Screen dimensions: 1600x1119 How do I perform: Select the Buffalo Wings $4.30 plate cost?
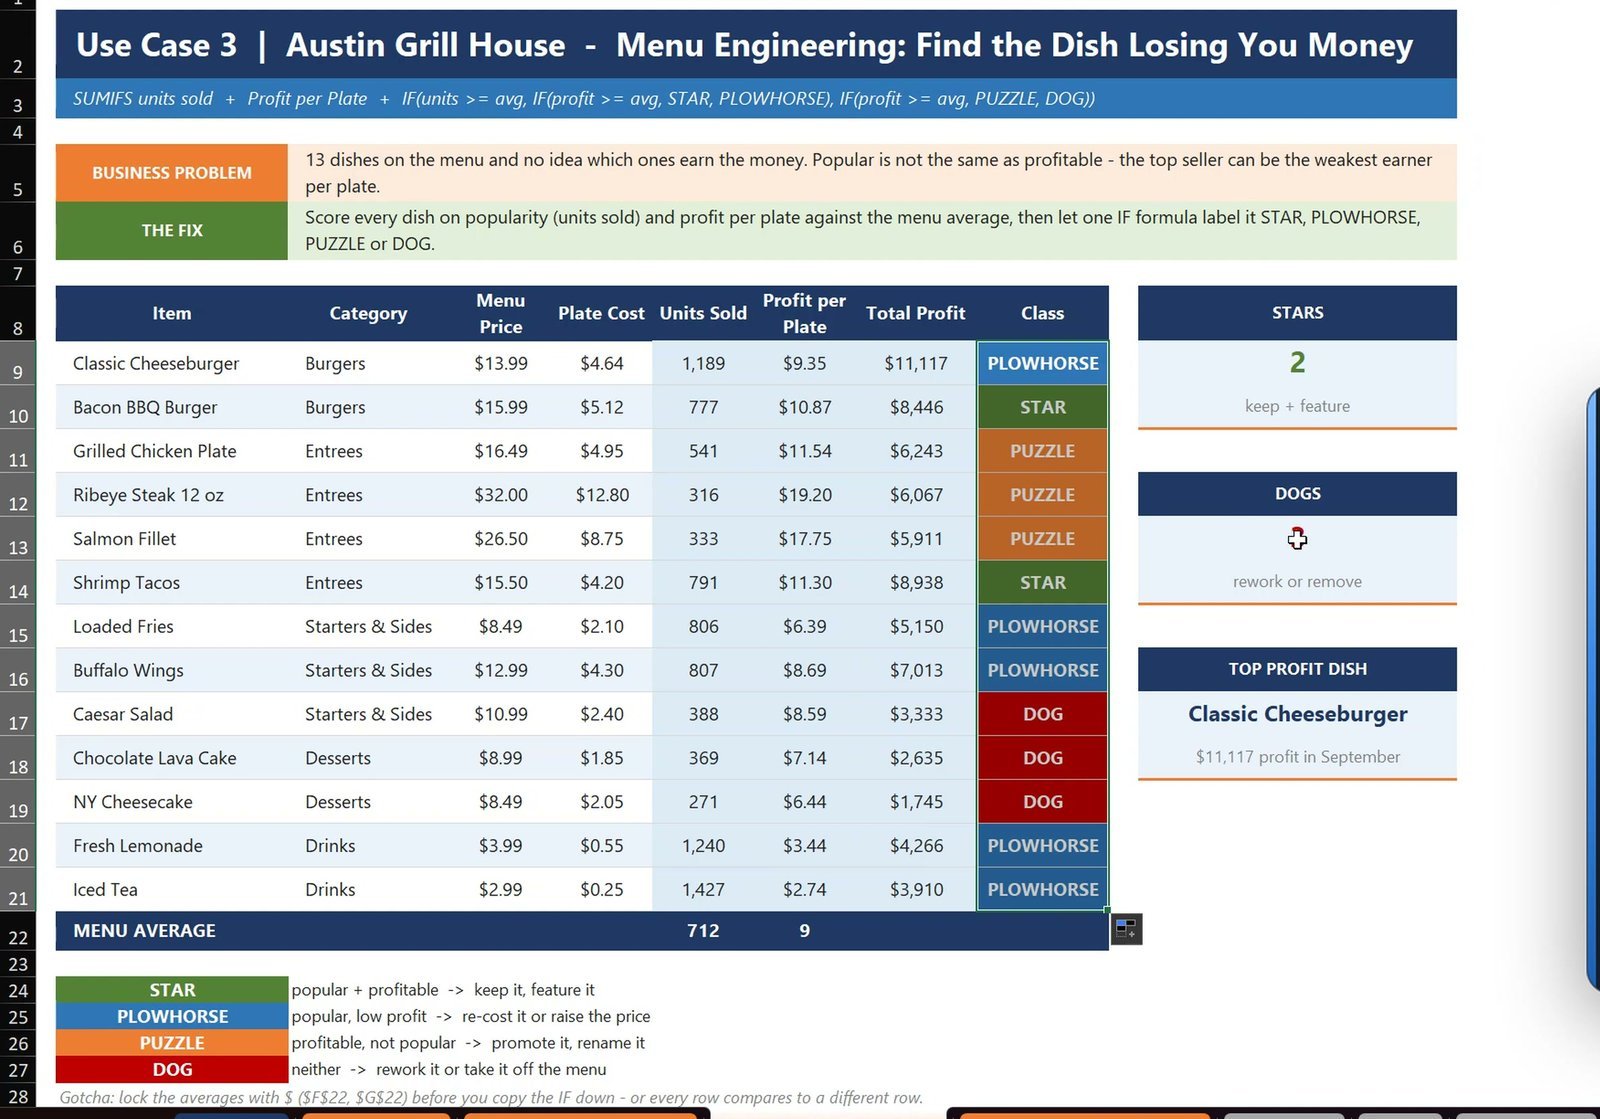pos(601,670)
